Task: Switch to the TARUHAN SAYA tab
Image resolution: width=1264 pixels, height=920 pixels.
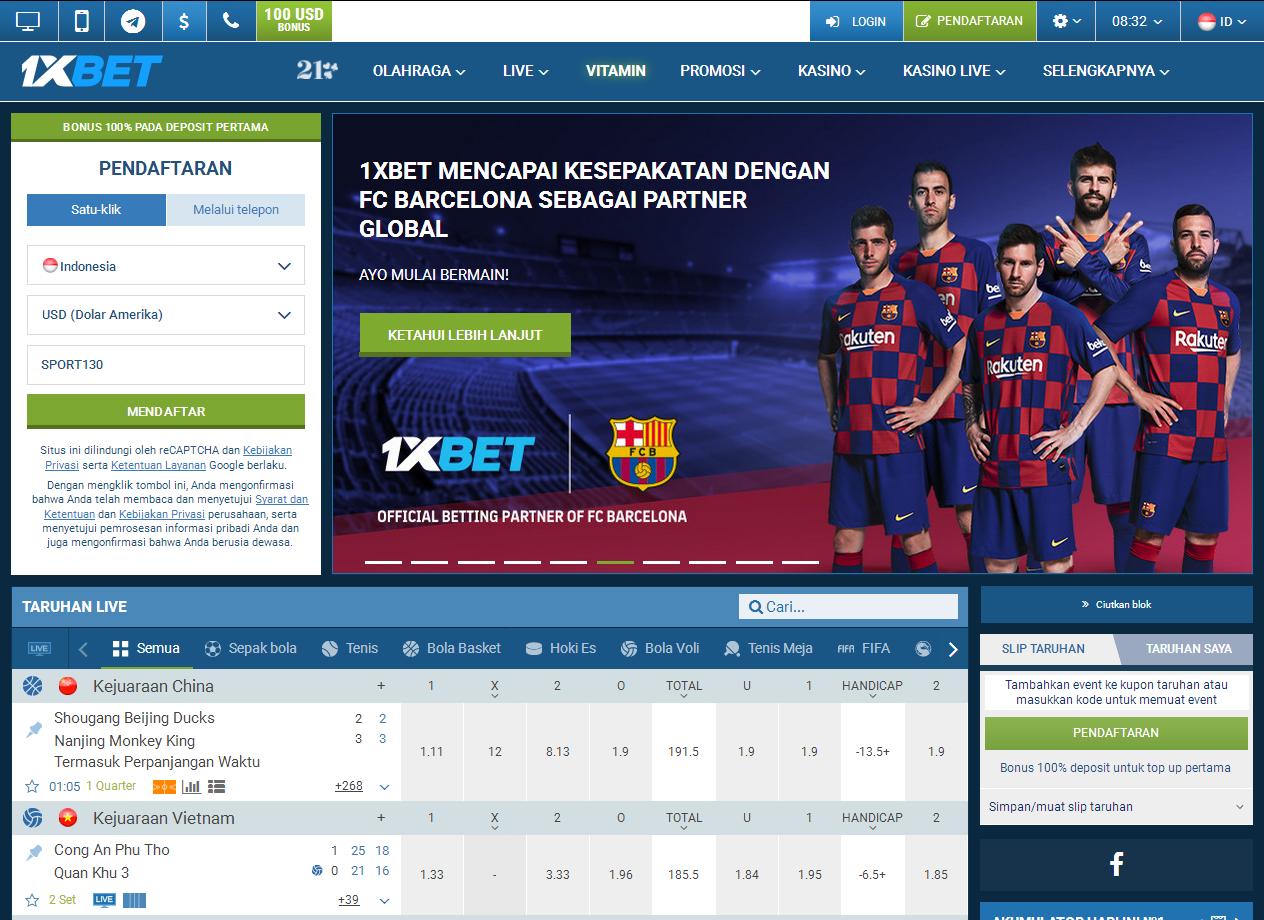Action: pos(1188,649)
